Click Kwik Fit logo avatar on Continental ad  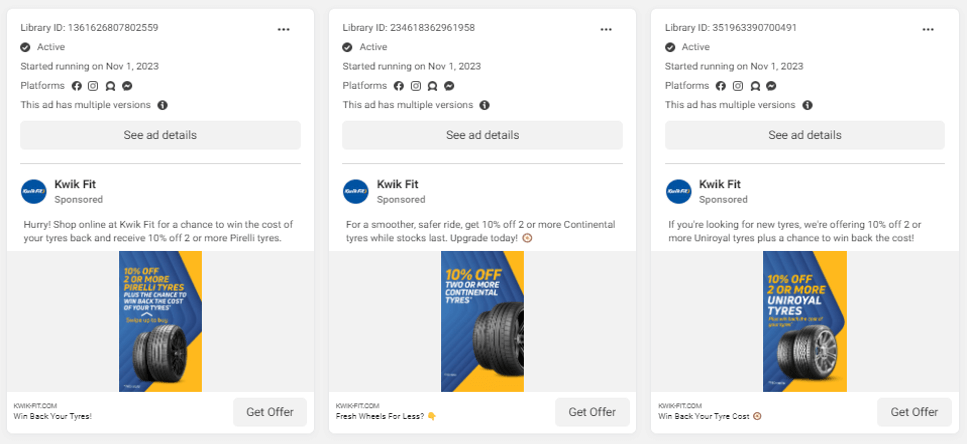click(x=356, y=191)
